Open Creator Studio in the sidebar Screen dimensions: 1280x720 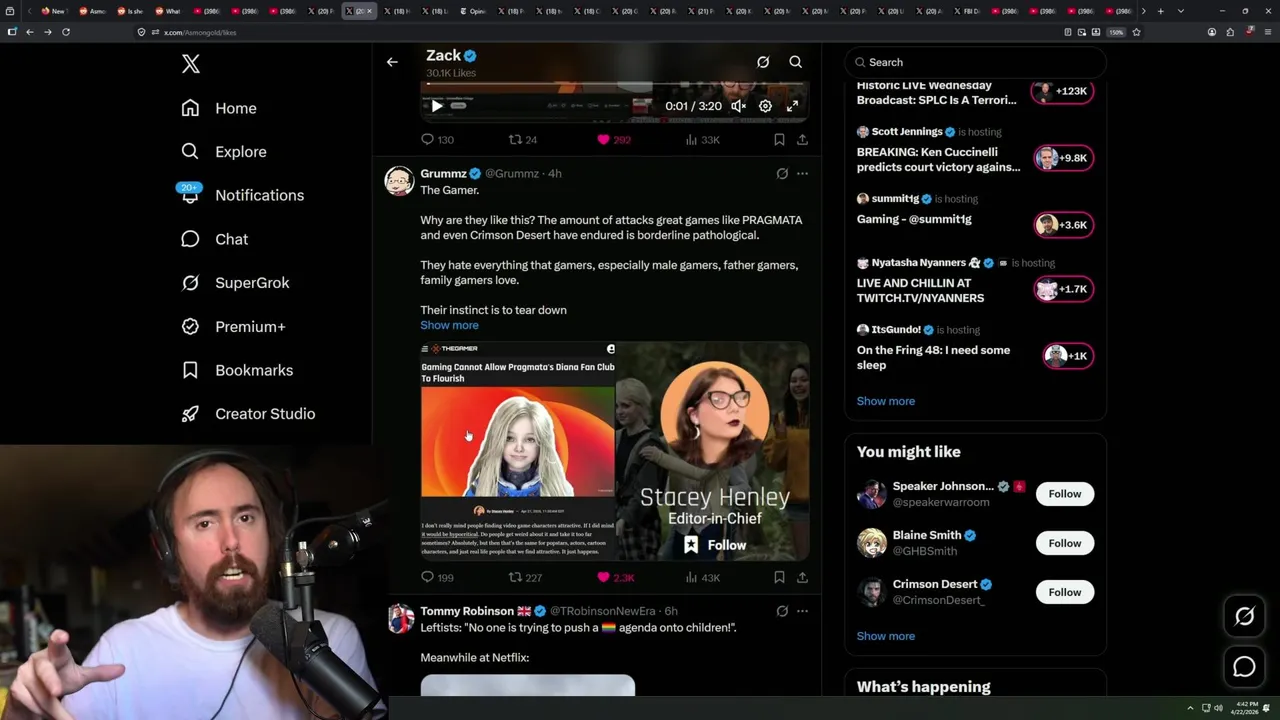pos(247,414)
